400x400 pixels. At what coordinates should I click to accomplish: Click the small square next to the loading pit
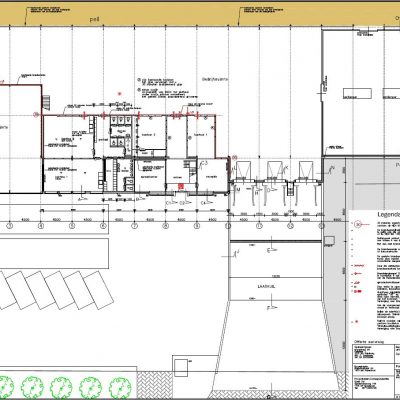pos(329,240)
